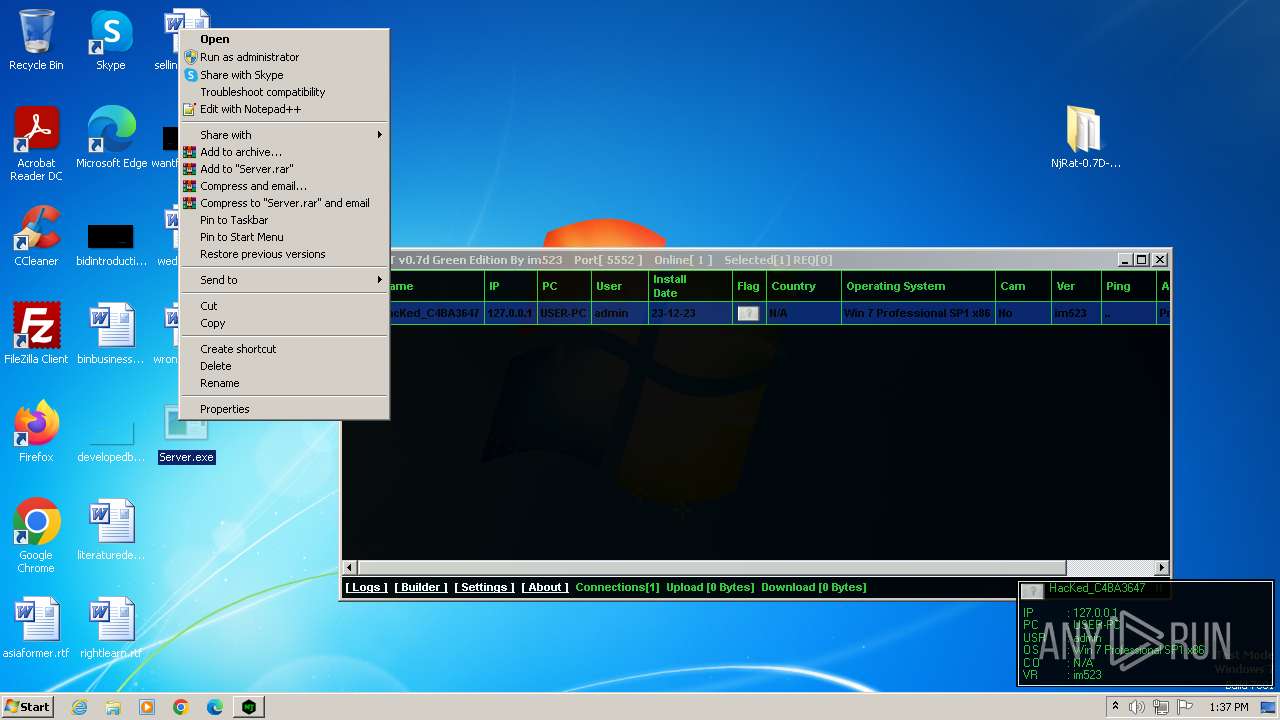Image resolution: width=1280 pixels, height=720 pixels.
Task: Expand the Share with submenu
Action: [284, 135]
